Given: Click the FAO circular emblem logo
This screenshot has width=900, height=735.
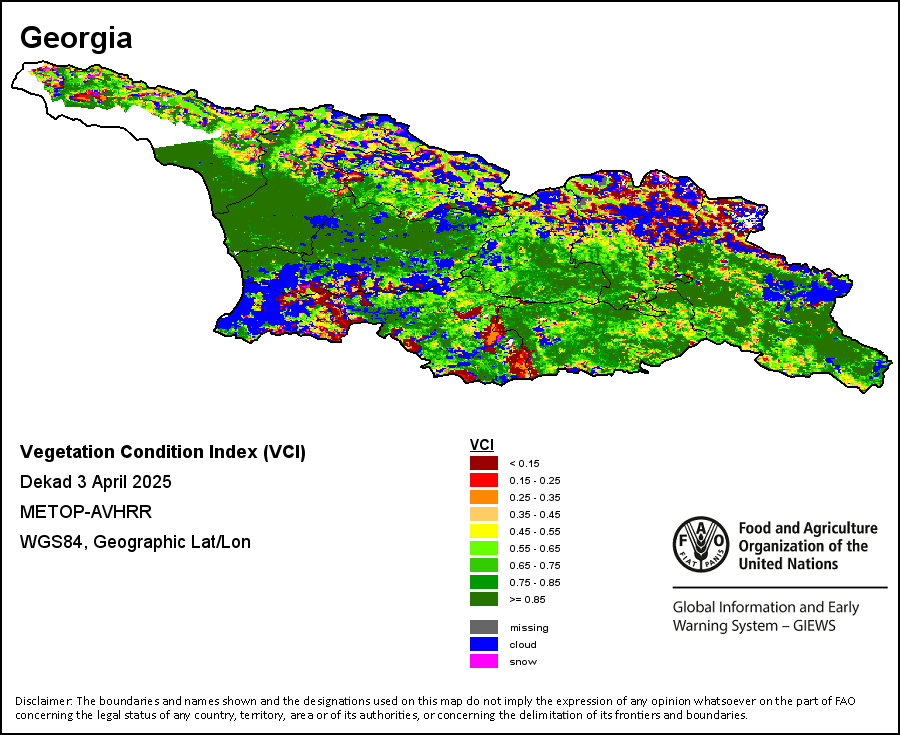Looking at the screenshot, I should (x=701, y=544).
